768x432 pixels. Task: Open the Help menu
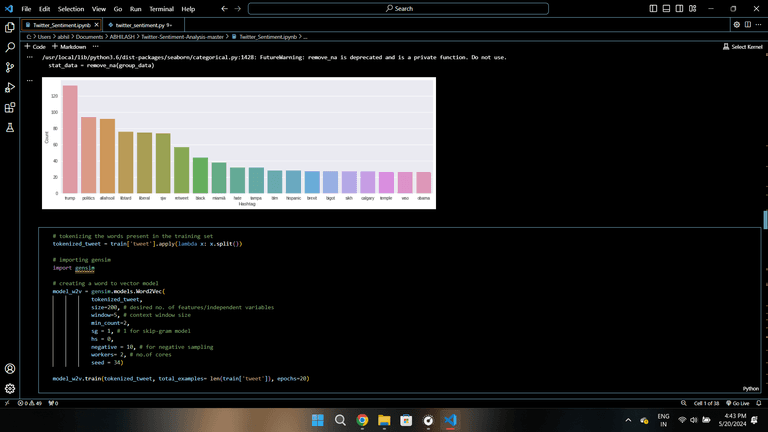tap(188, 9)
